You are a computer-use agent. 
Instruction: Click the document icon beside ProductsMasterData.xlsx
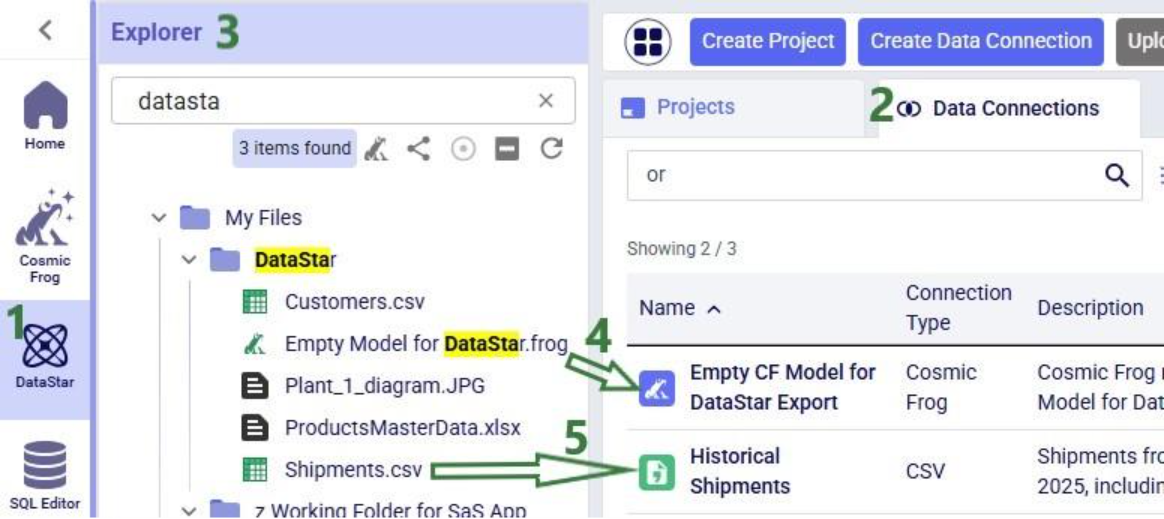click(x=255, y=428)
